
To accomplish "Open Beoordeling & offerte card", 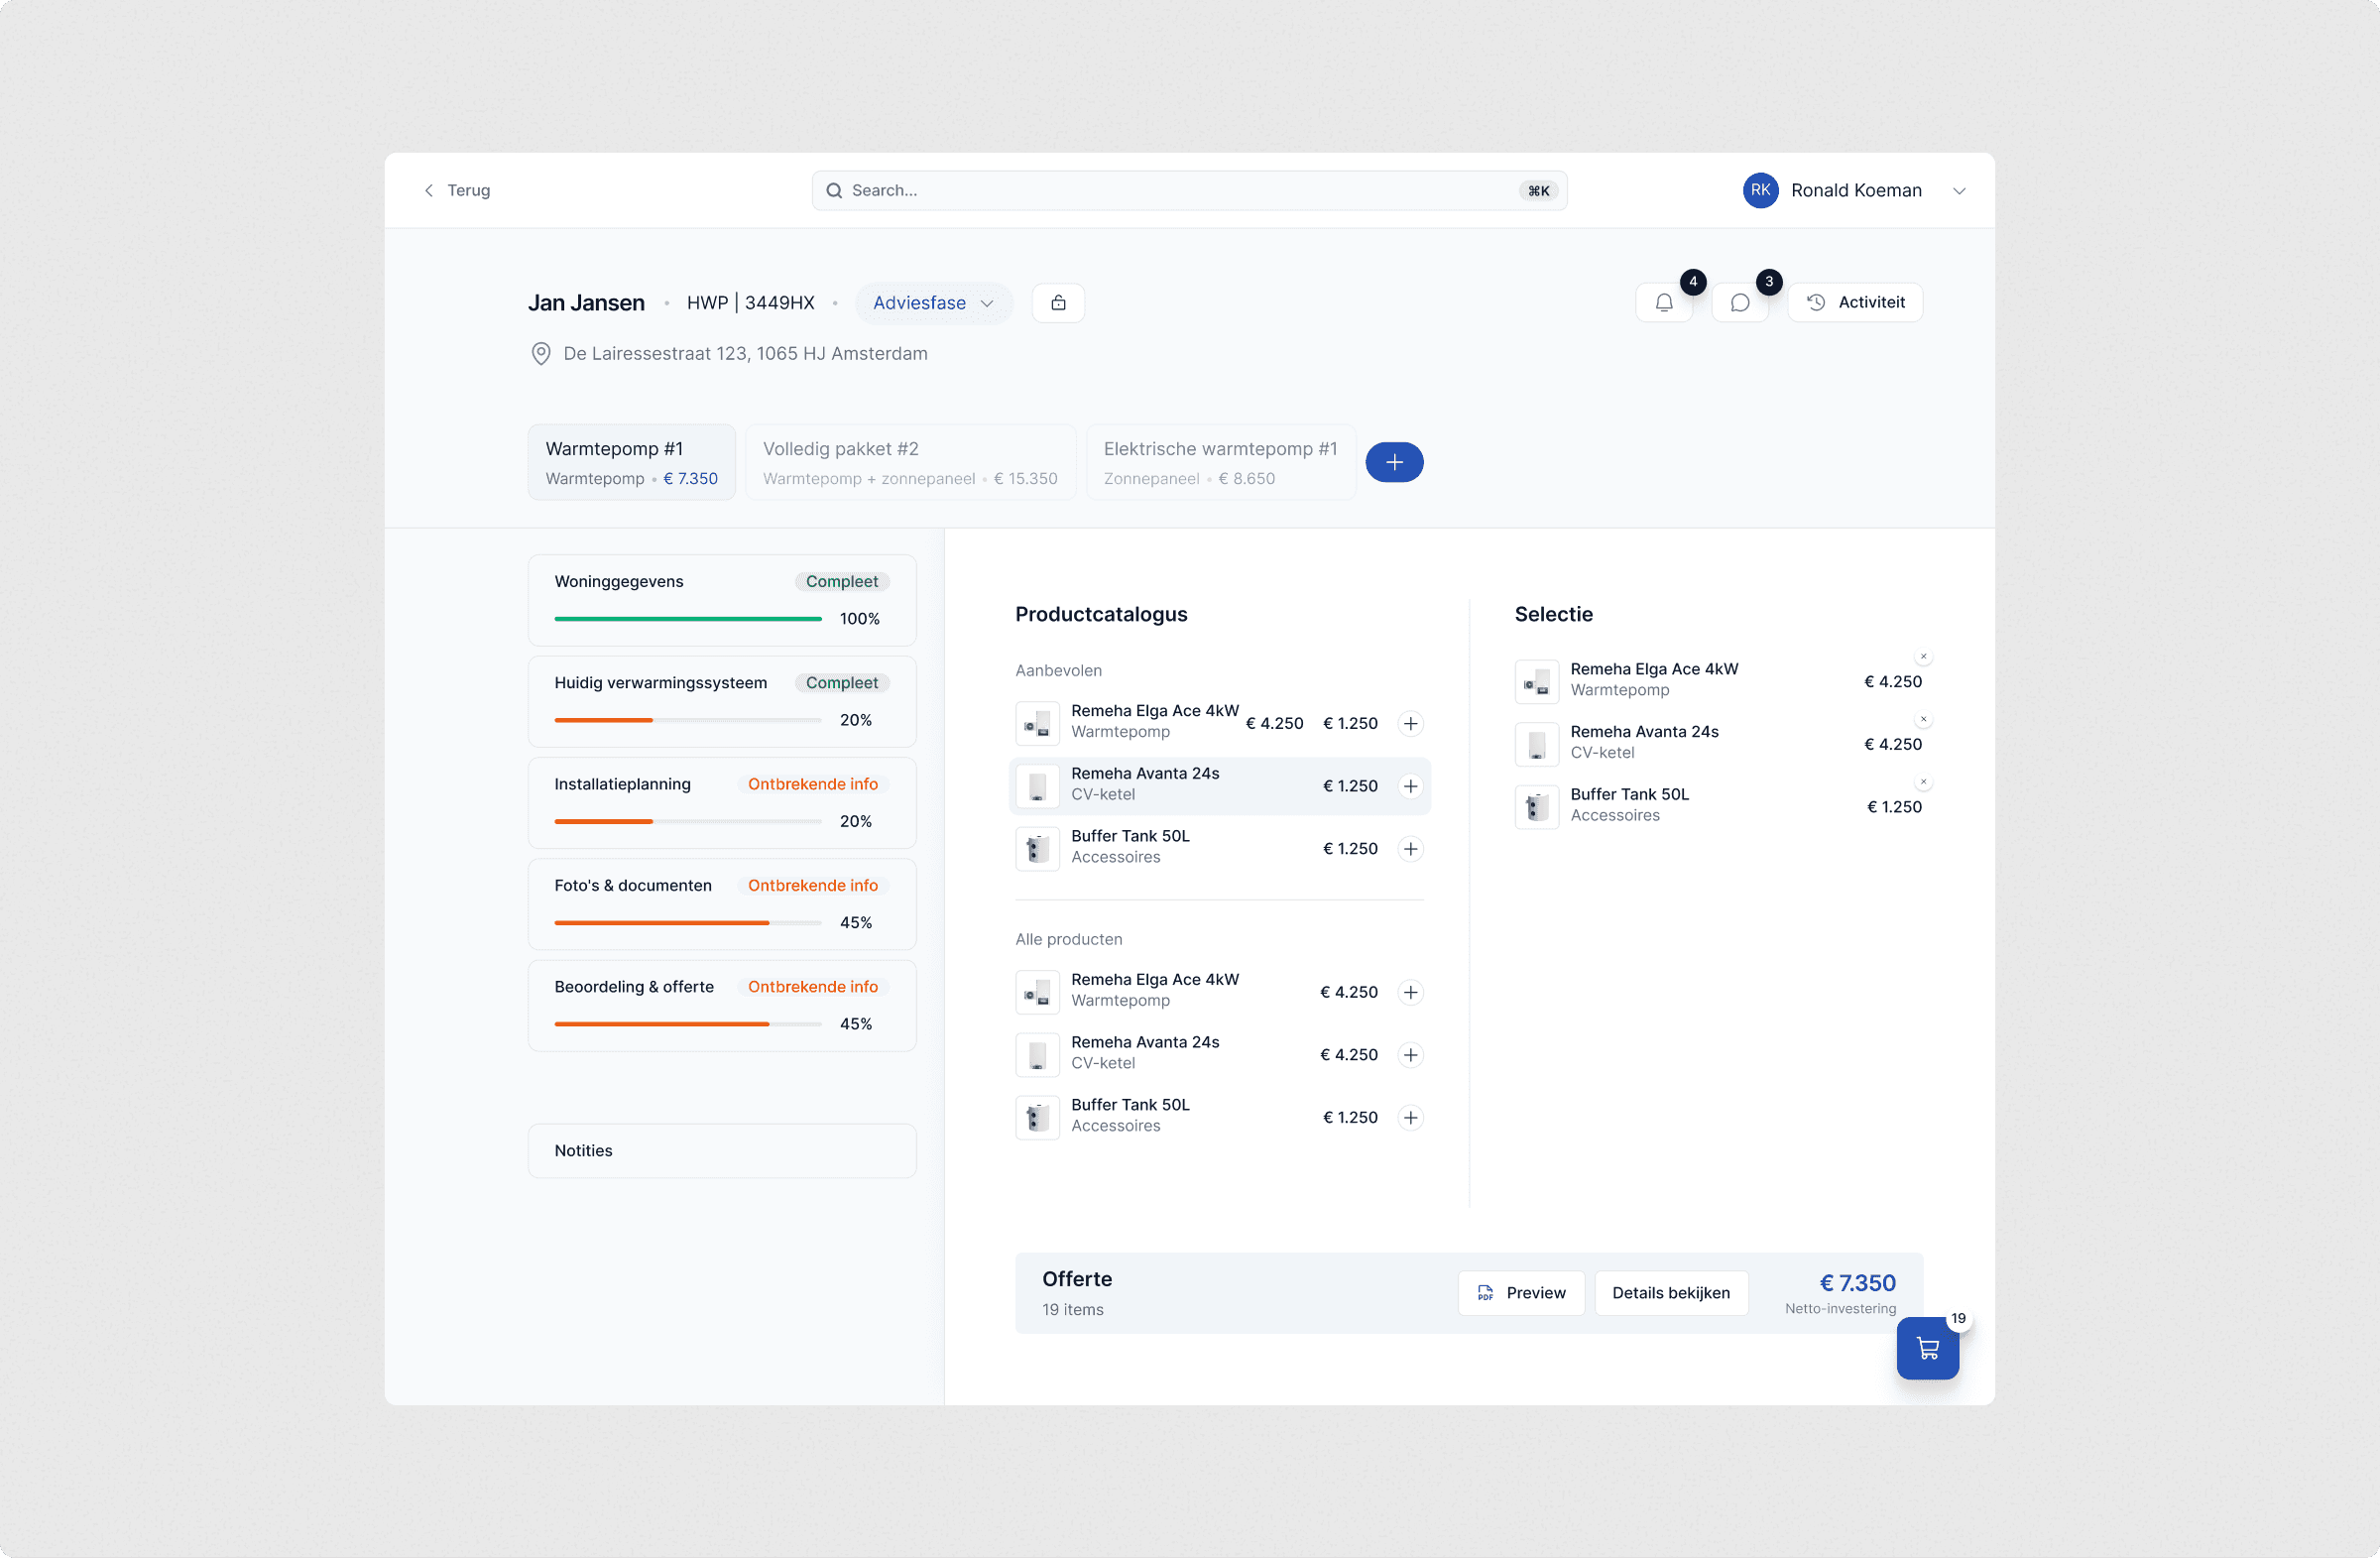I will [722, 1006].
